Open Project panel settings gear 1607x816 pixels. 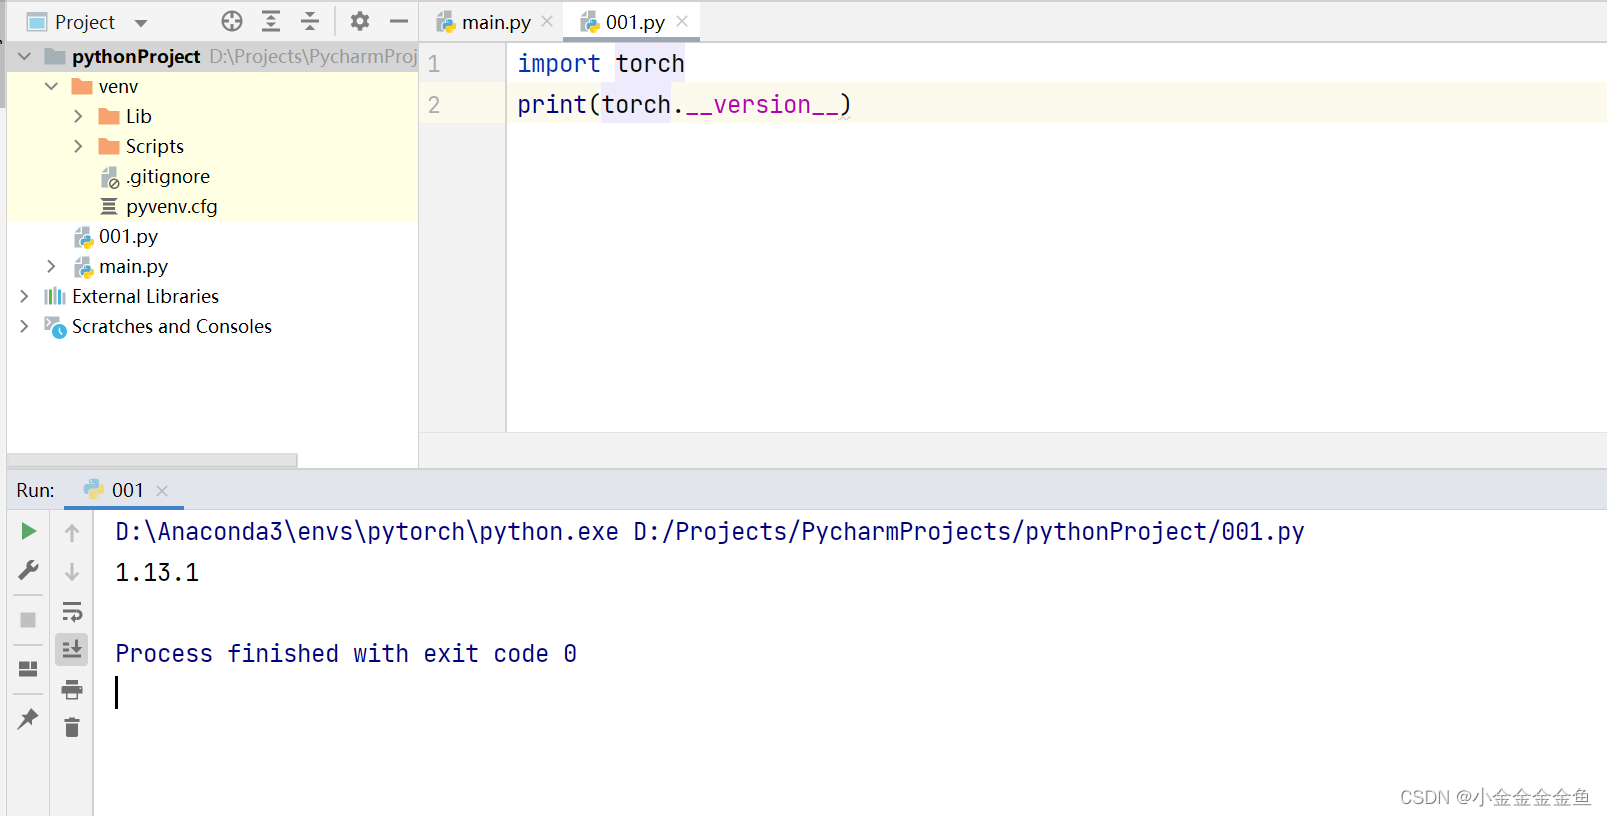coord(360,21)
